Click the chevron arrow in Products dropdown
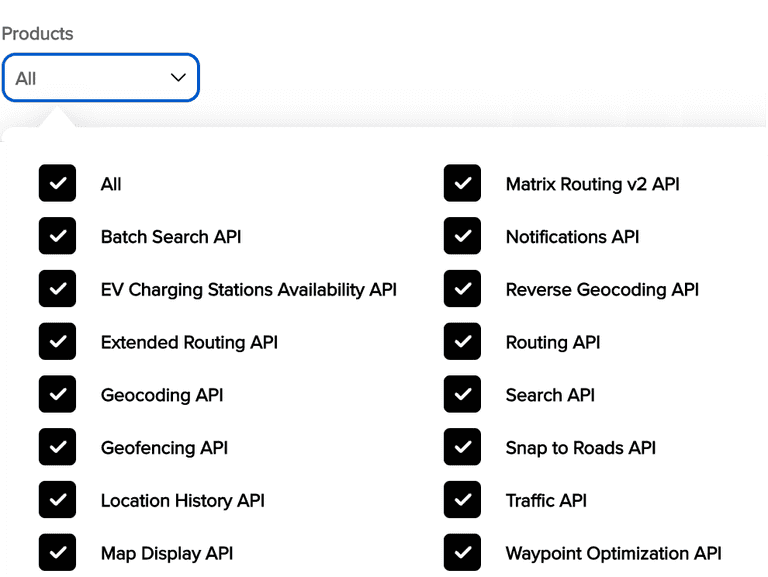 pos(178,78)
